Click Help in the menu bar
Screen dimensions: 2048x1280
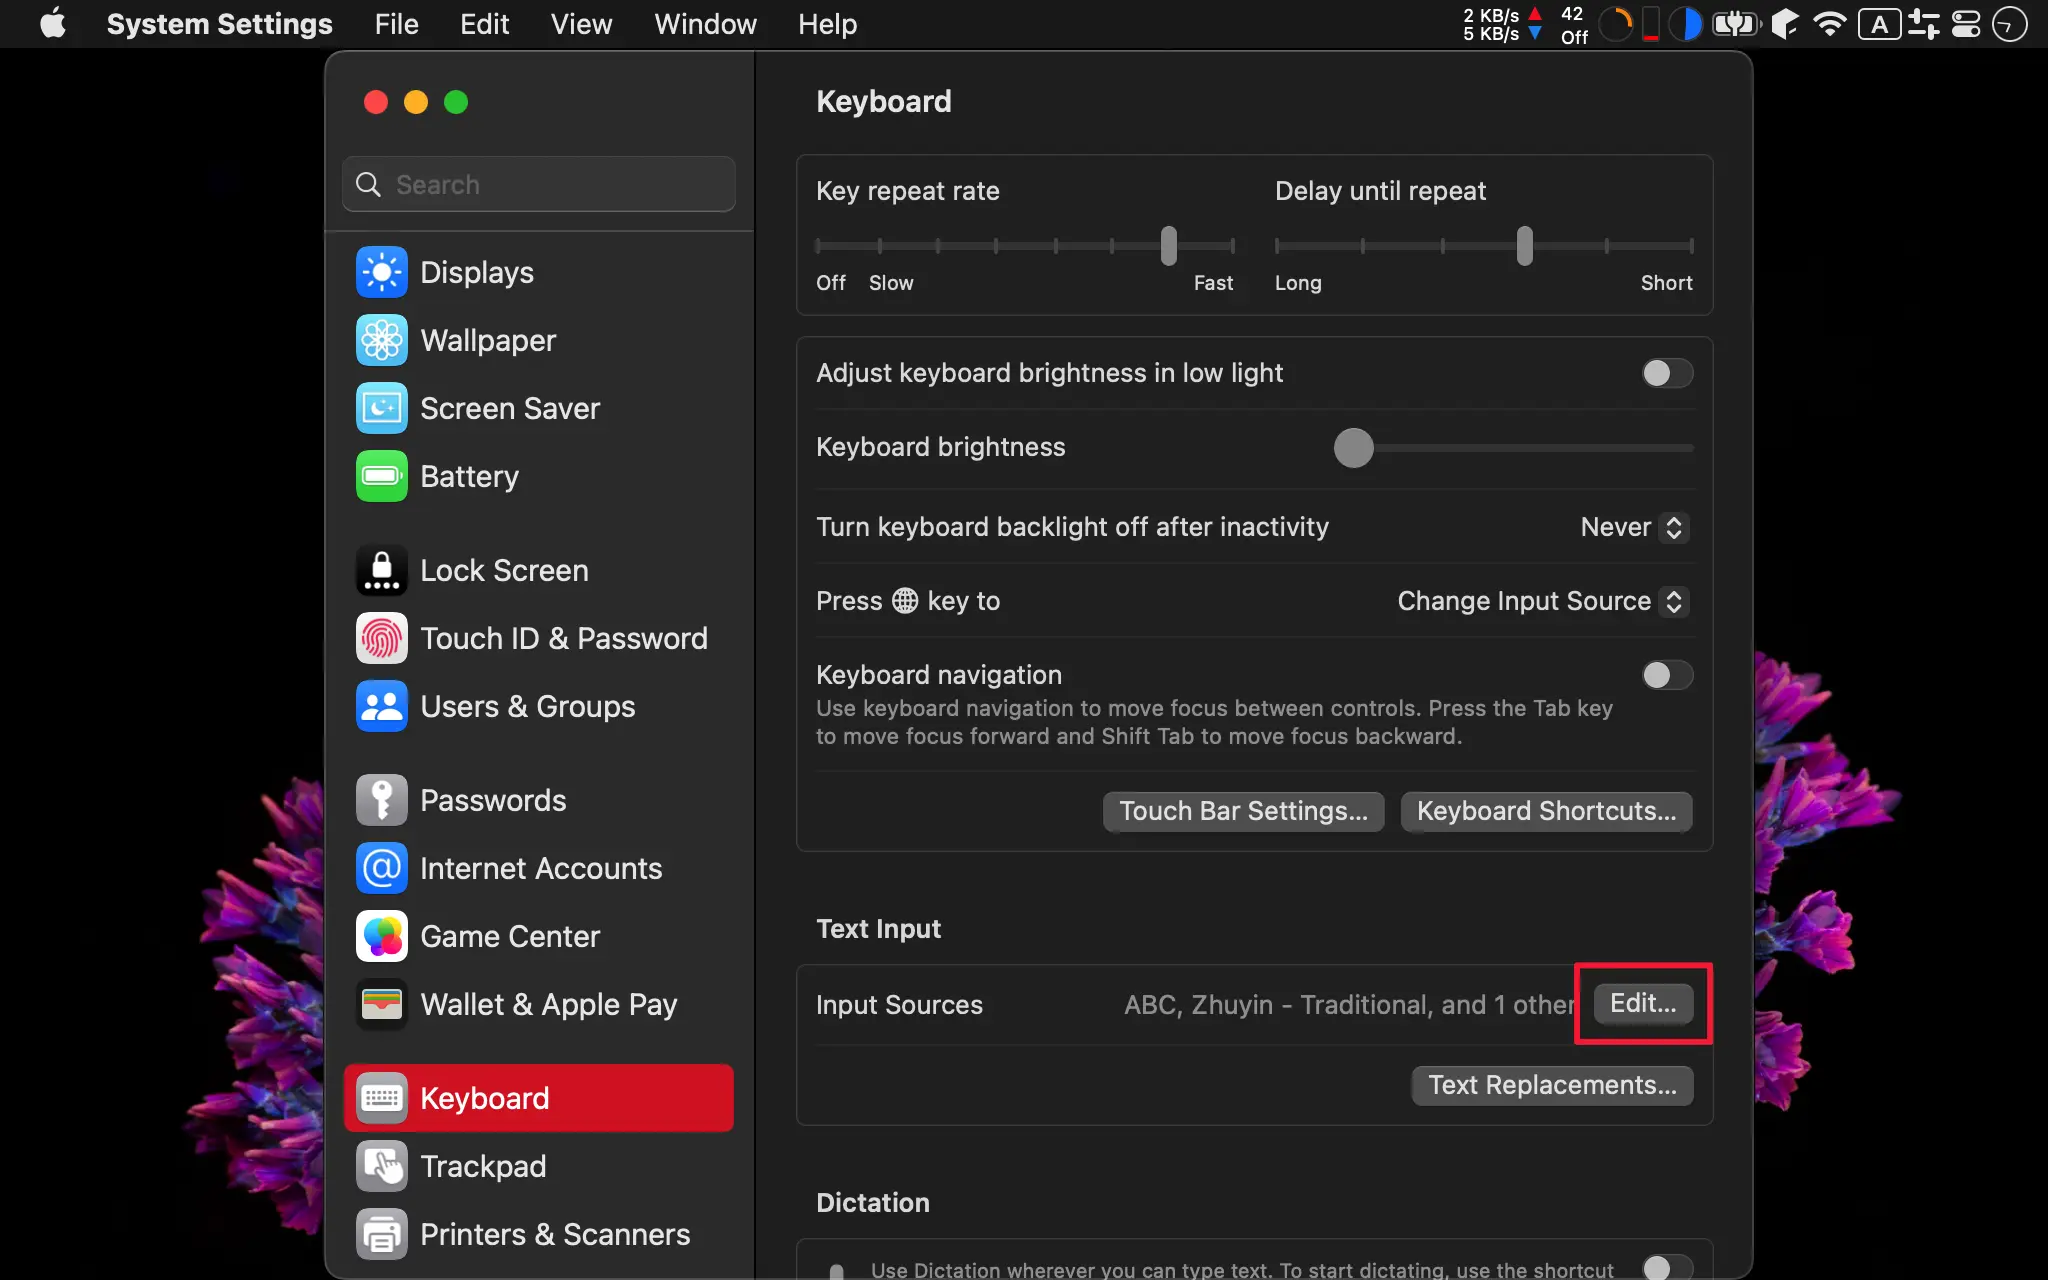click(x=827, y=24)
